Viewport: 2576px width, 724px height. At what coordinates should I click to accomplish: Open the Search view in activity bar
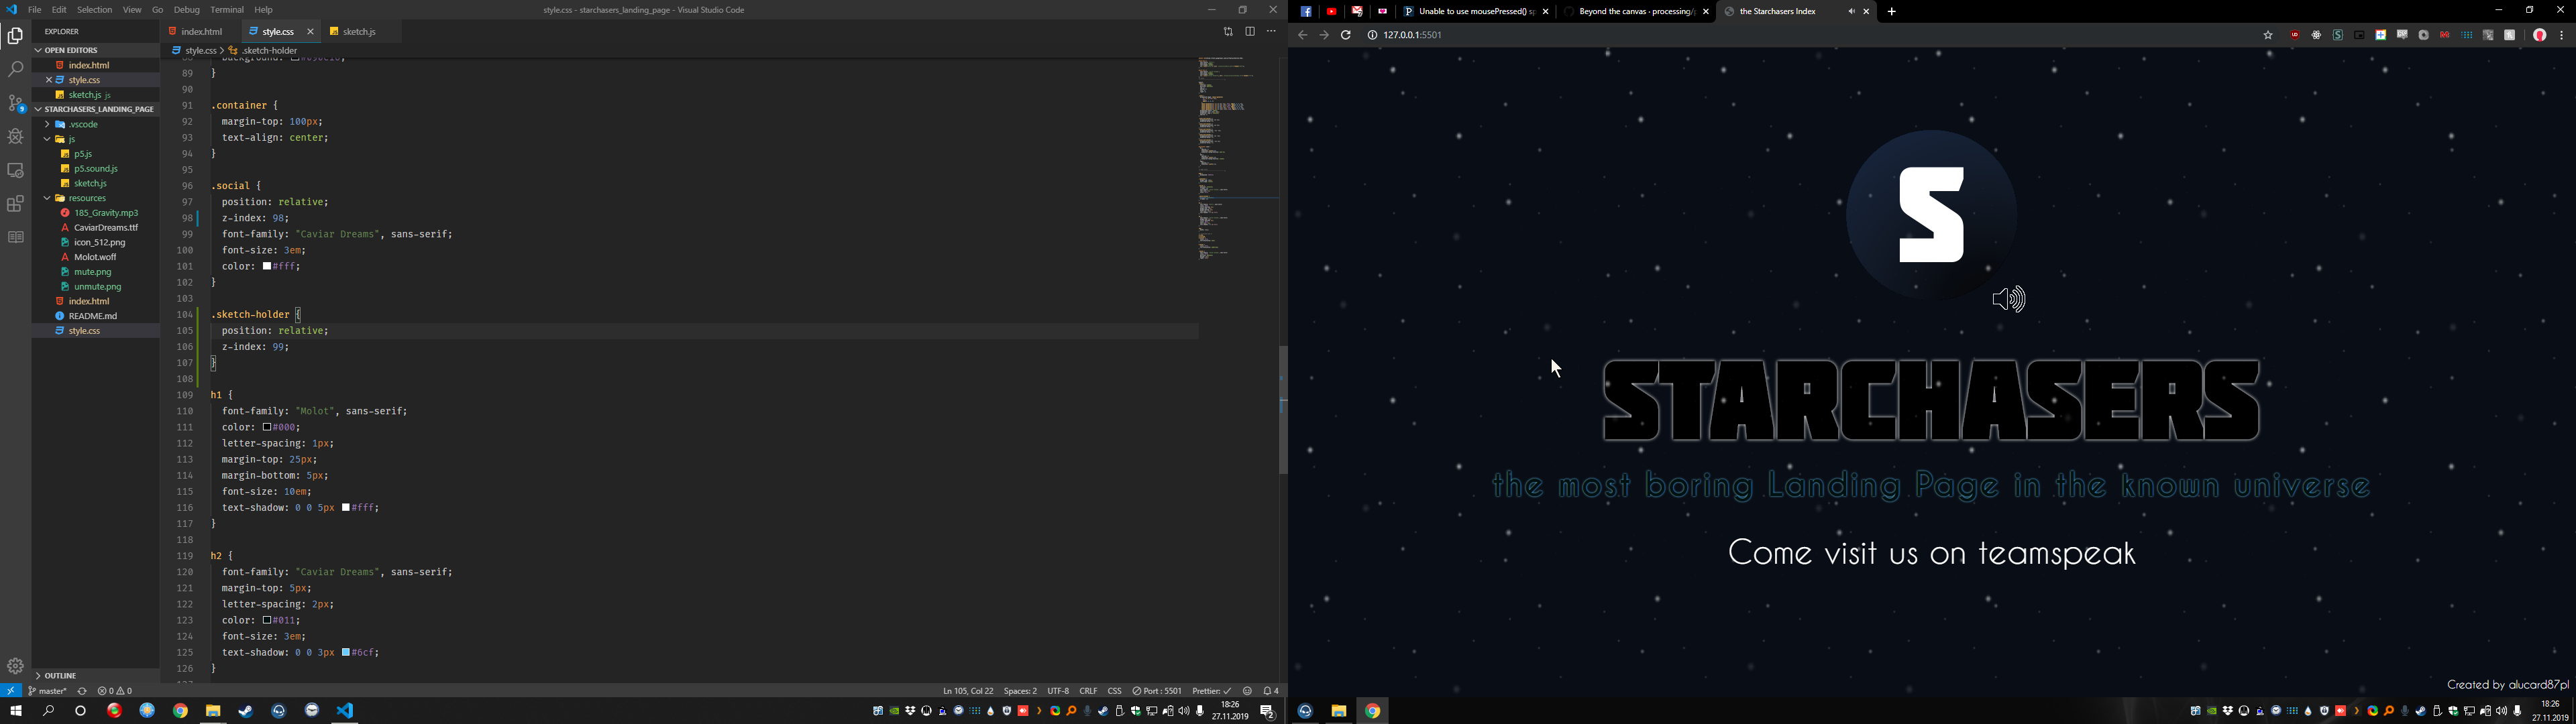click(15, 70)
